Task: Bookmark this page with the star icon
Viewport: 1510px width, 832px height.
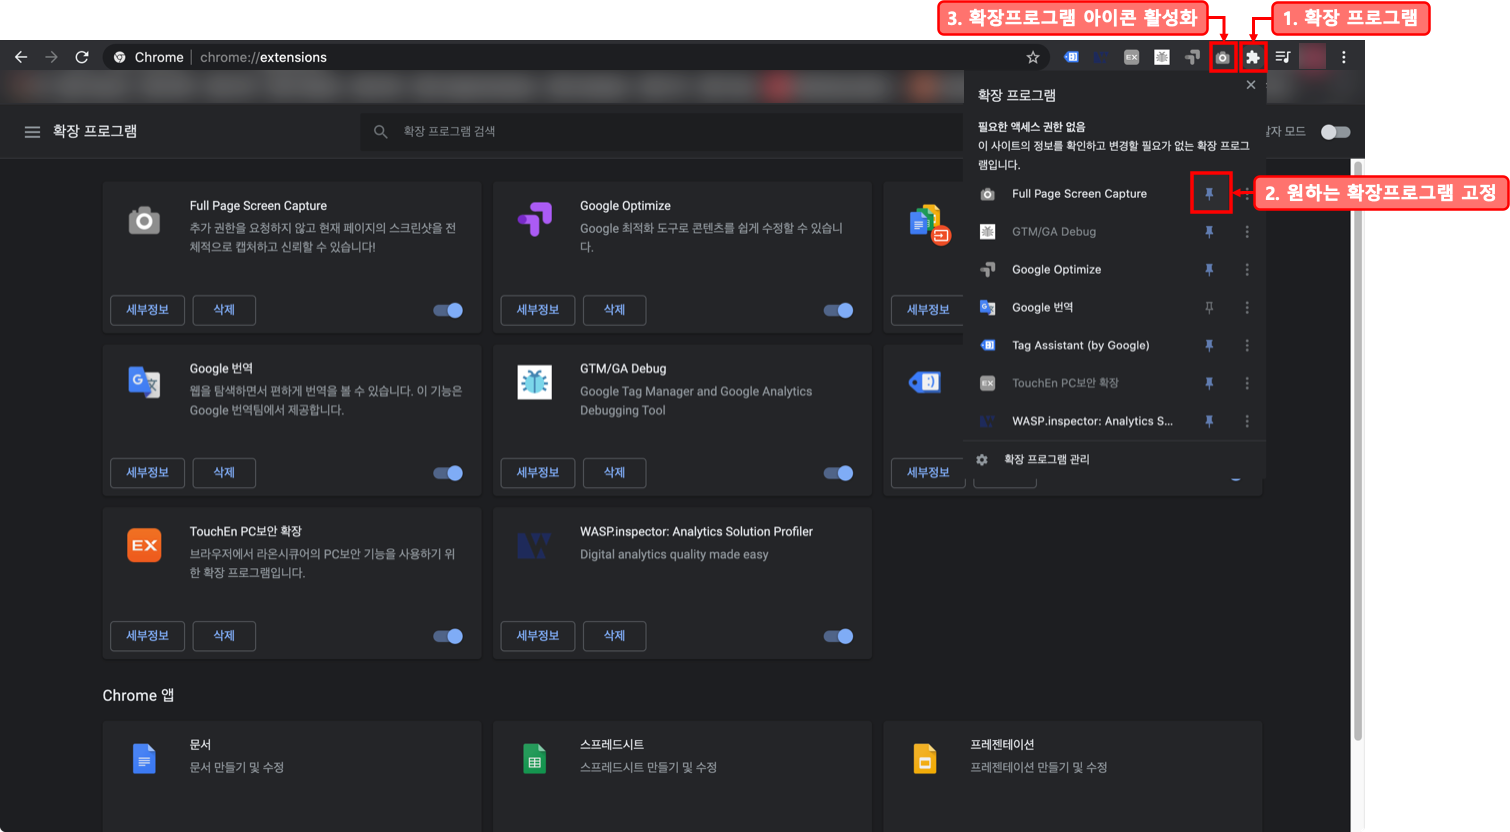Action: click(1033, 57)
